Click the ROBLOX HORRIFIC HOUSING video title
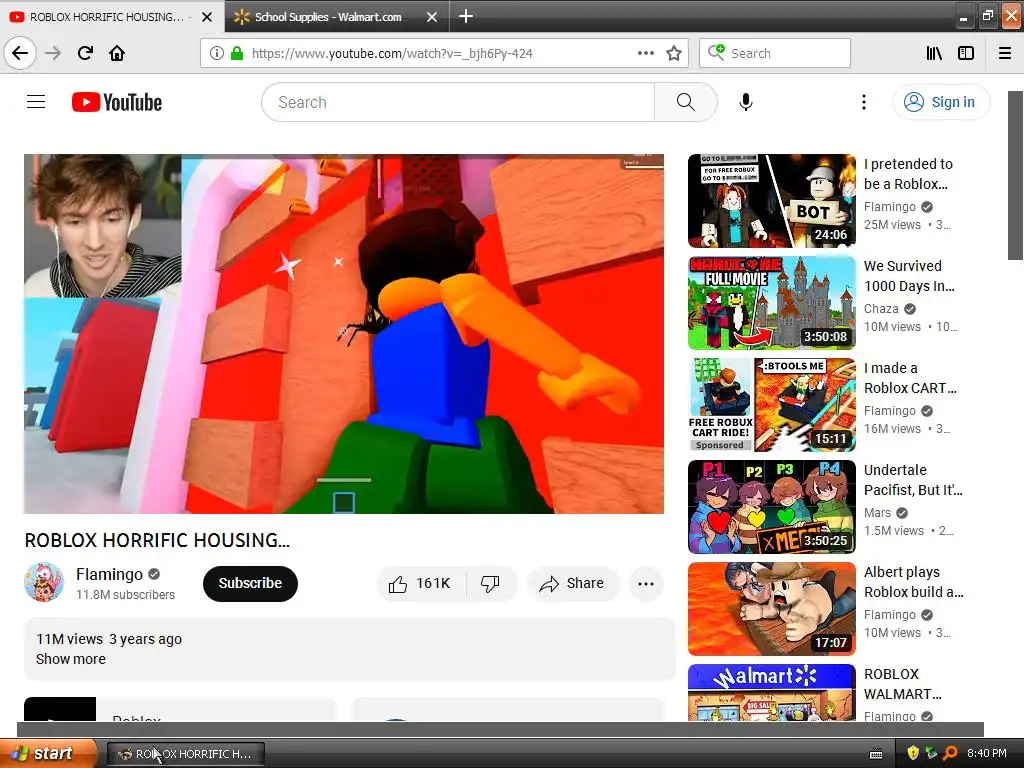This screenshot has height=768, width=1024. [x=157, y=540]
